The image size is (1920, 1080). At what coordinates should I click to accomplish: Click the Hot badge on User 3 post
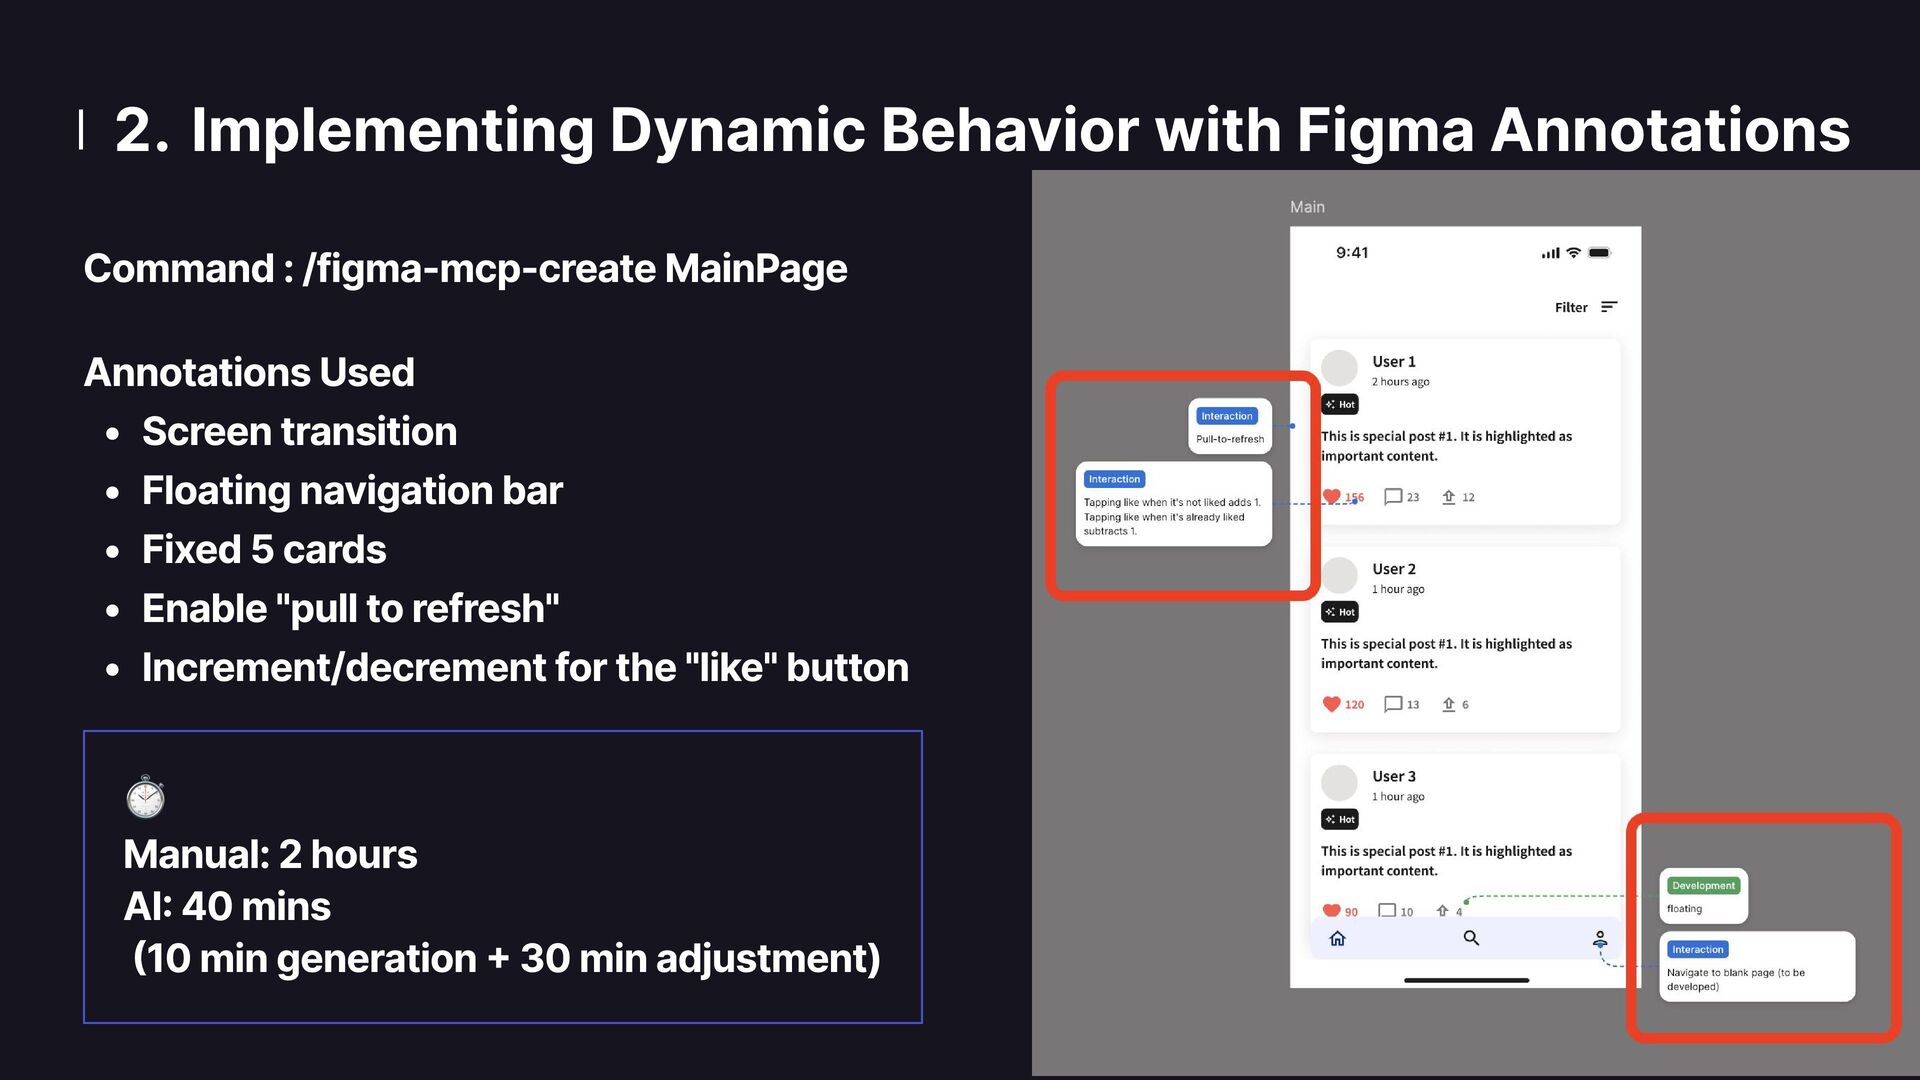tap(1340, 819)
